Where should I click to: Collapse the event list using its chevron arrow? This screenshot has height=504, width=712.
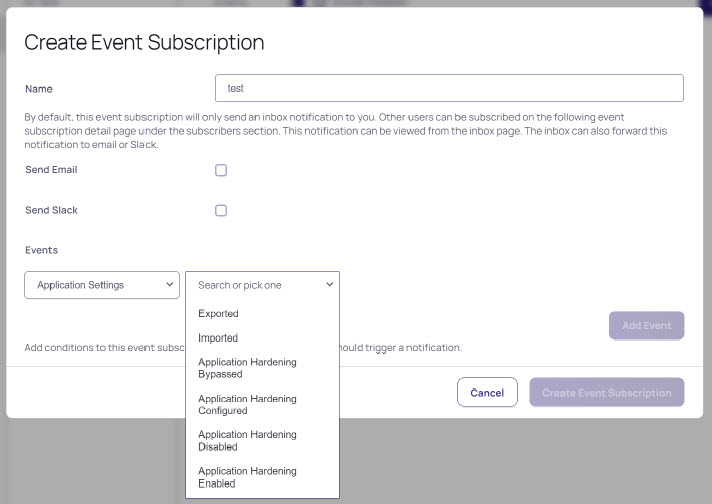point(328,285)
